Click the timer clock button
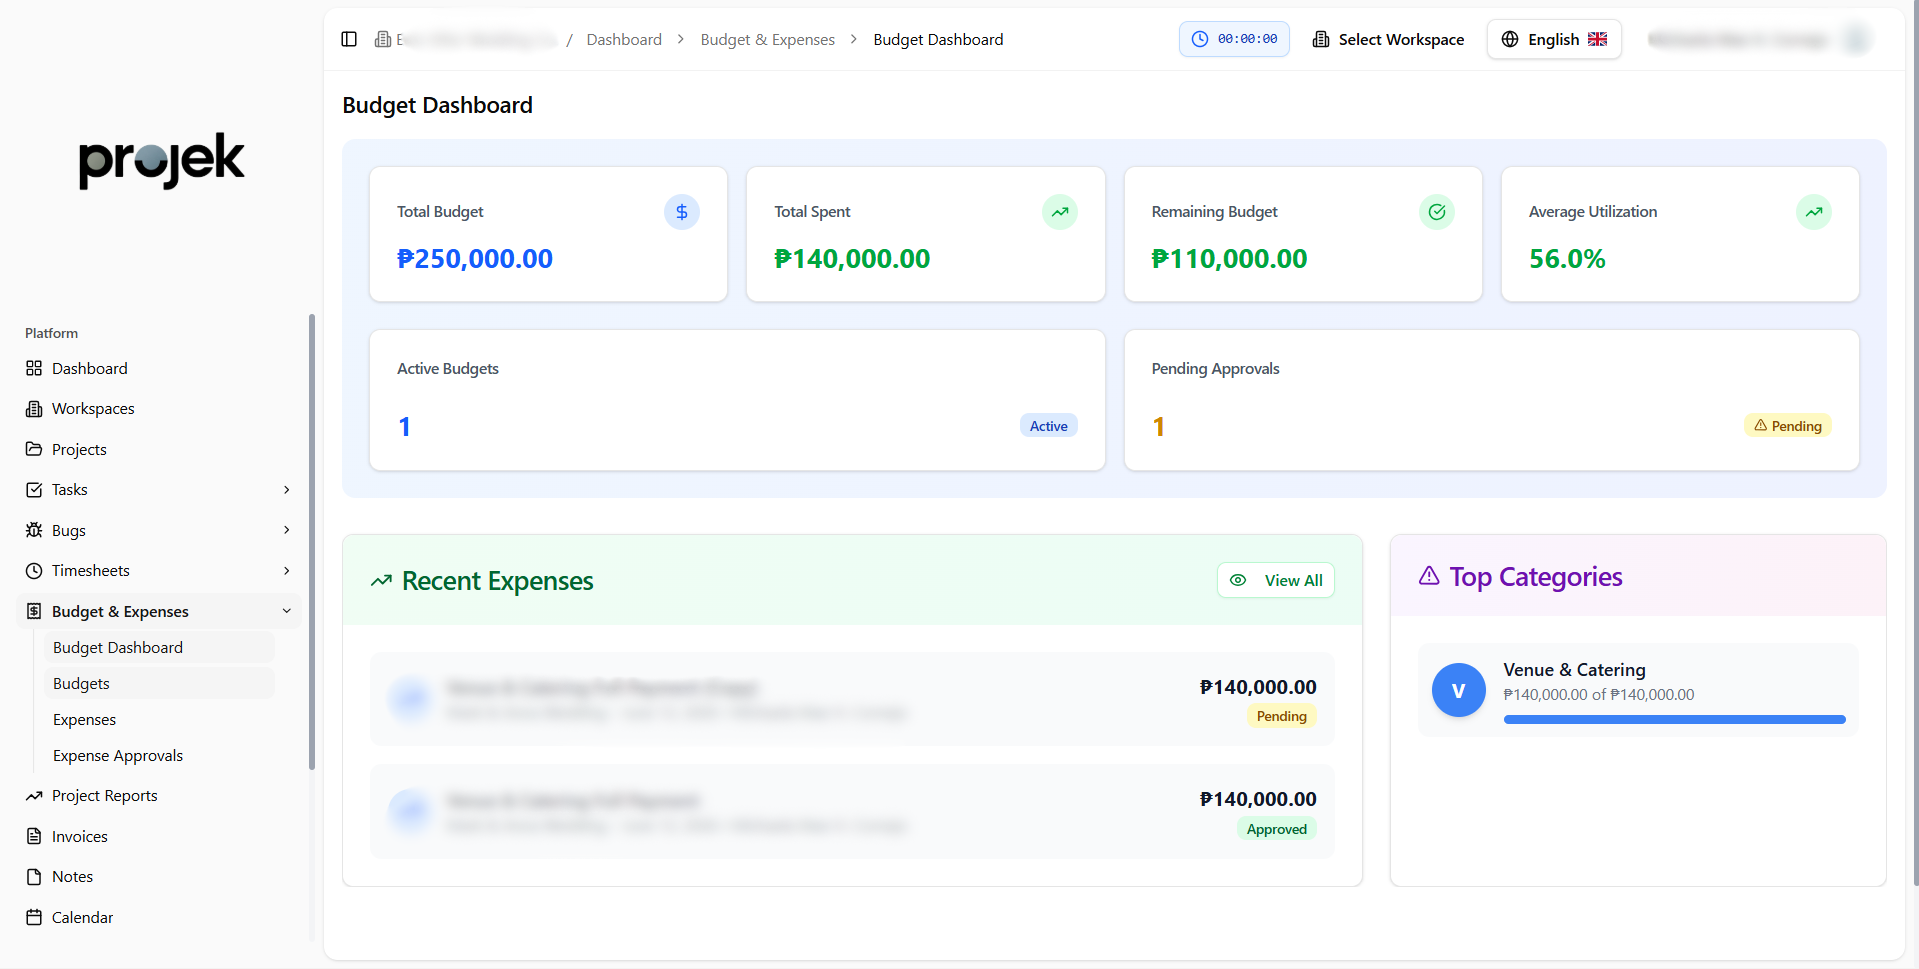Viewport: 1919px width, 969px height. [x=1233, y=39]
